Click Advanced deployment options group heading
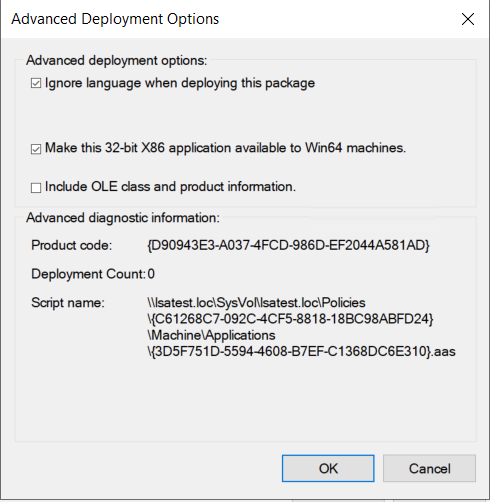This screenshot has width=490, height=502. tap(117, 60)
